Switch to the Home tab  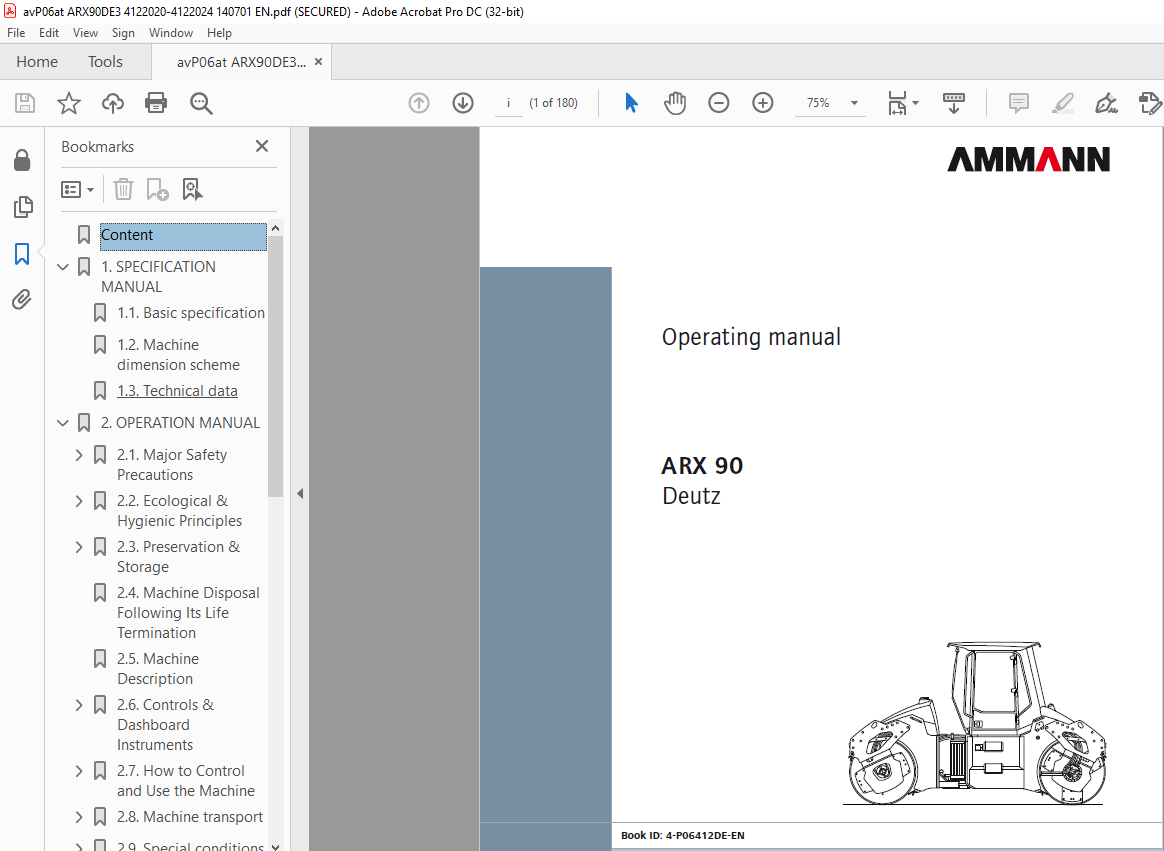(x=37, y=62)
